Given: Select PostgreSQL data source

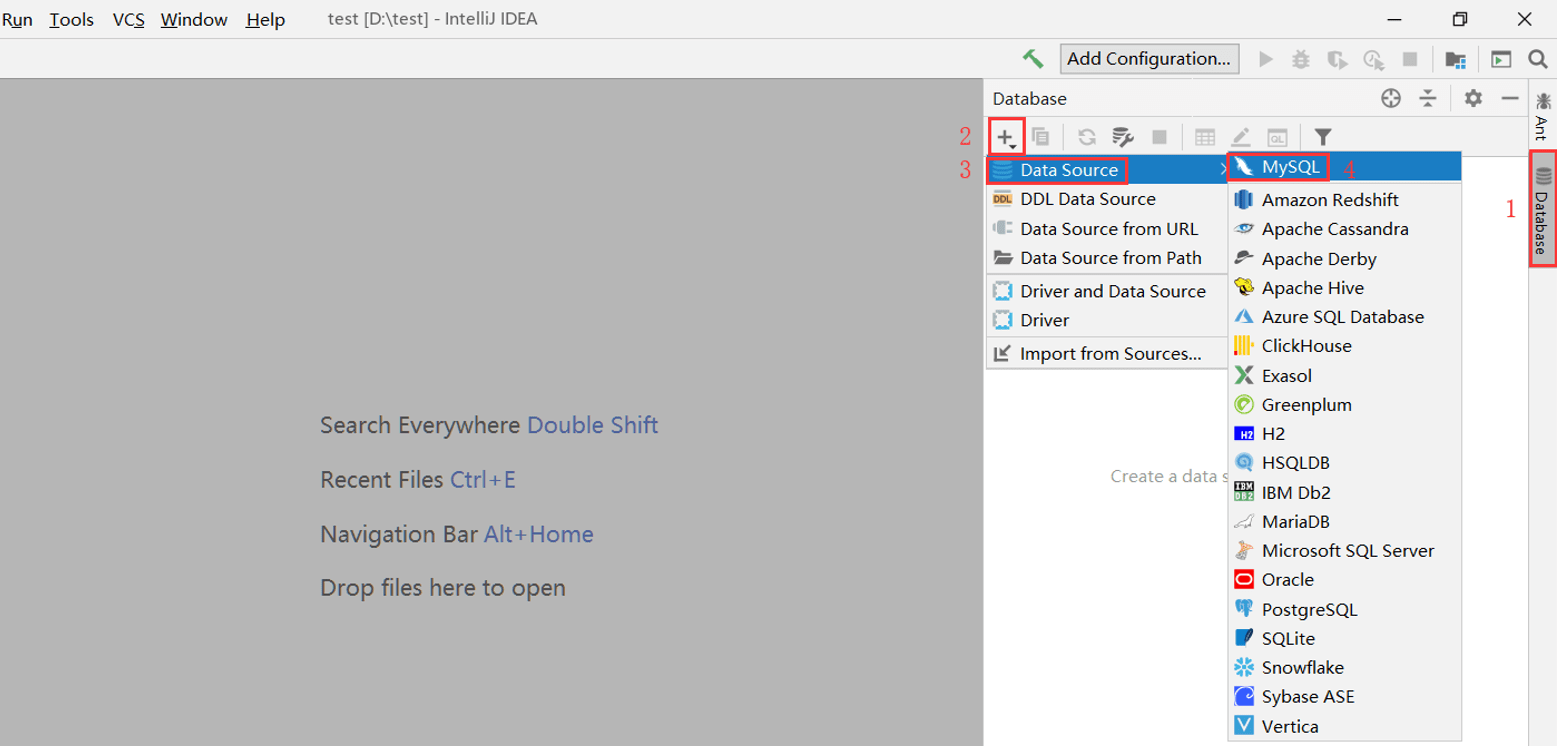Looking at the screenshot, I should 1345,609.
